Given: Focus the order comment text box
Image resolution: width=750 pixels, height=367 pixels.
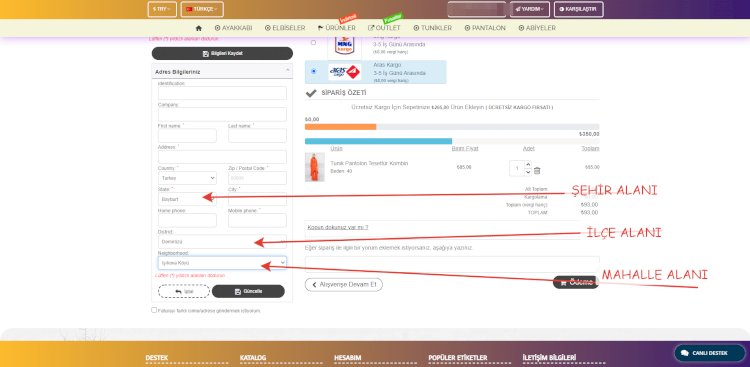Looking at the screenshot, I should 452,264.
